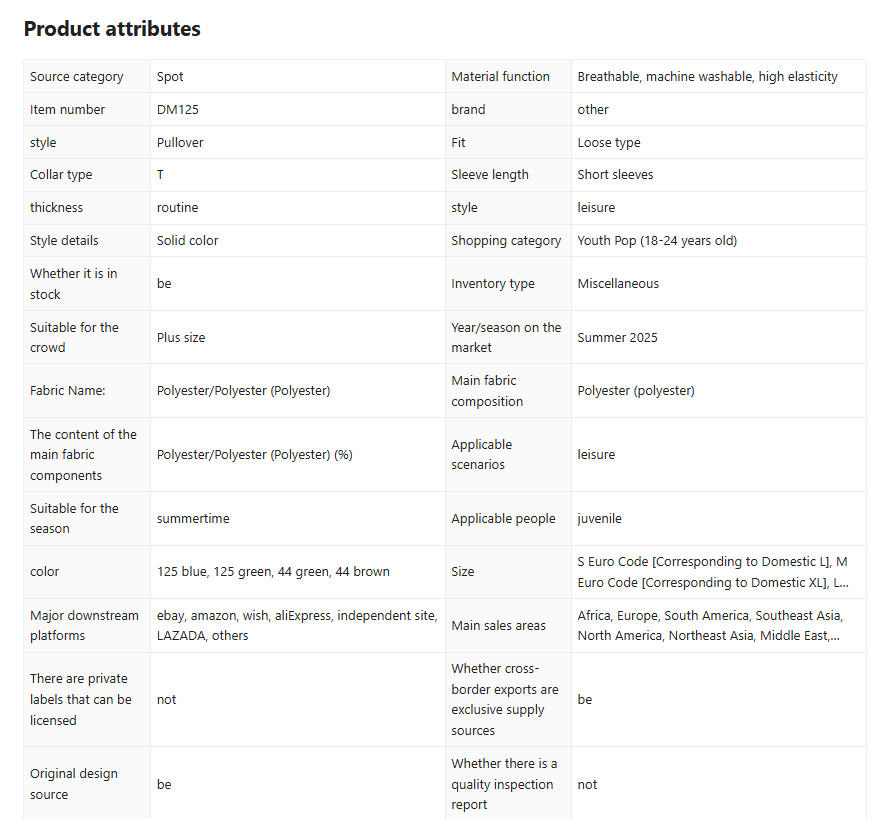Select the Pullover style value

point(180,142)
